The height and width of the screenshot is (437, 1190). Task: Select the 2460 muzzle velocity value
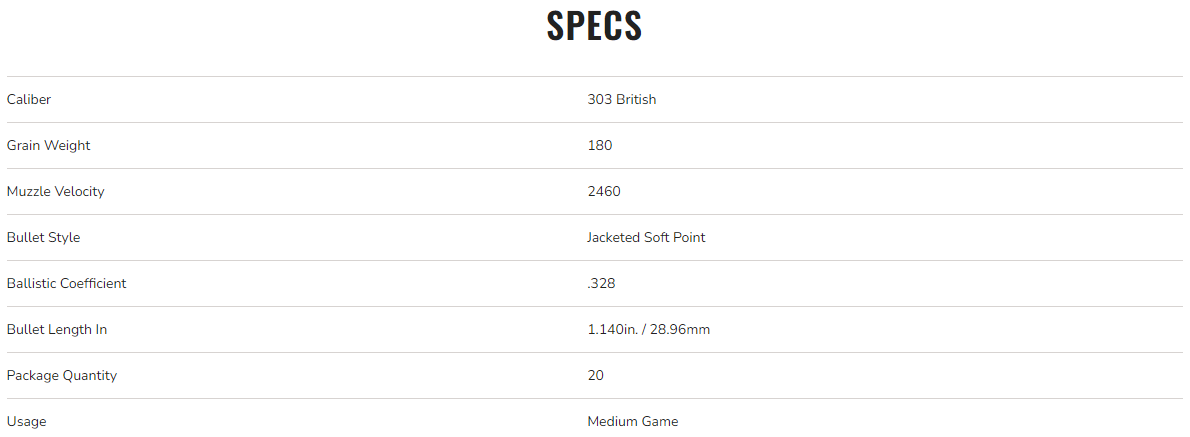pyautogui.click(x=604, y=191)
